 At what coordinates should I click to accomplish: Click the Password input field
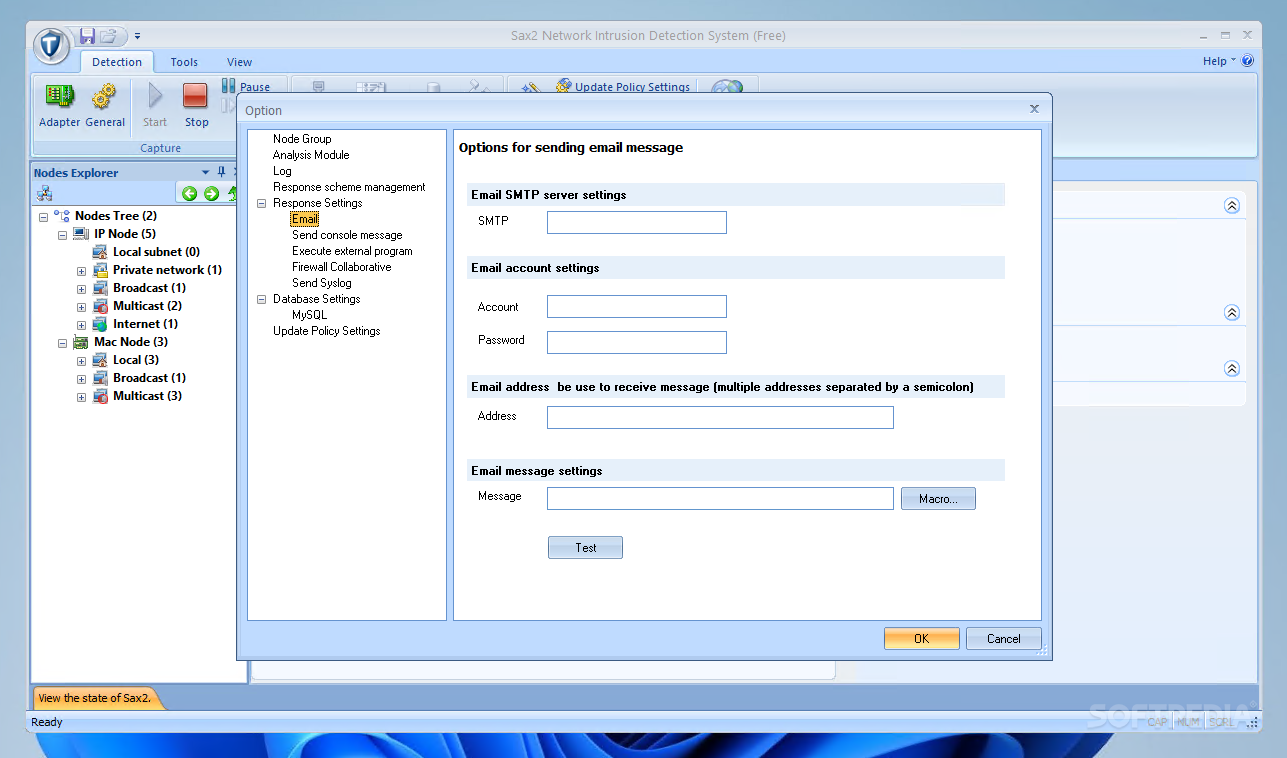tap(637, 342)
